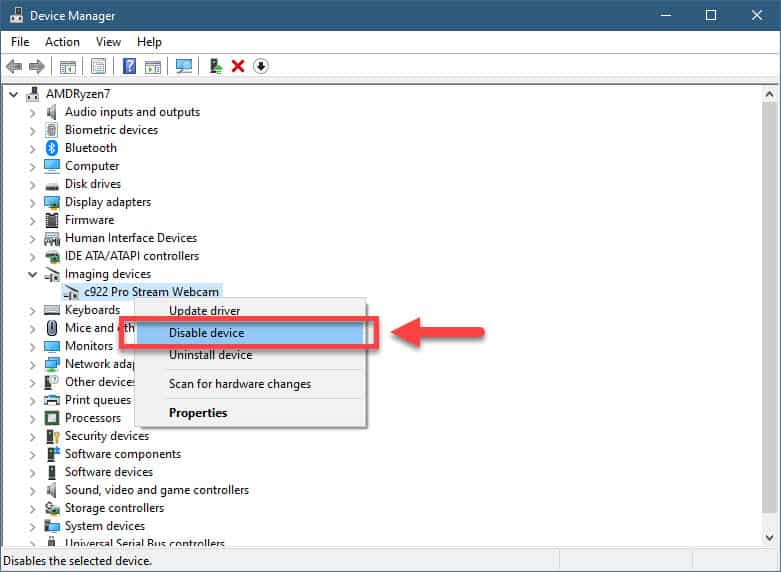Click the Audio inputs and outputs speaker icon
Screen dimensions: 781x572
pos(52,112)
